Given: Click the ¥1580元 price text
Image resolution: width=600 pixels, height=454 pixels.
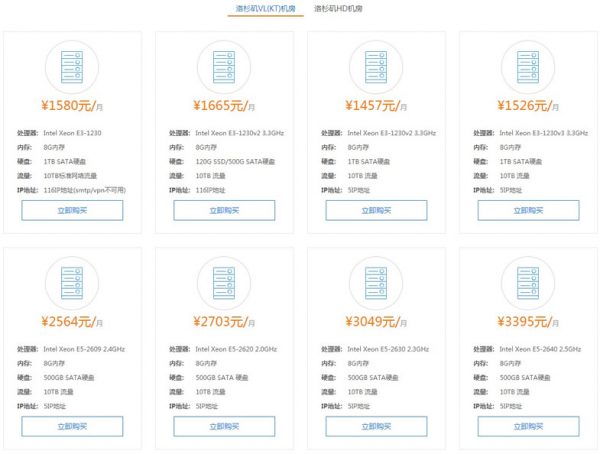Looking at the screenshot, I should pos(67,105).
